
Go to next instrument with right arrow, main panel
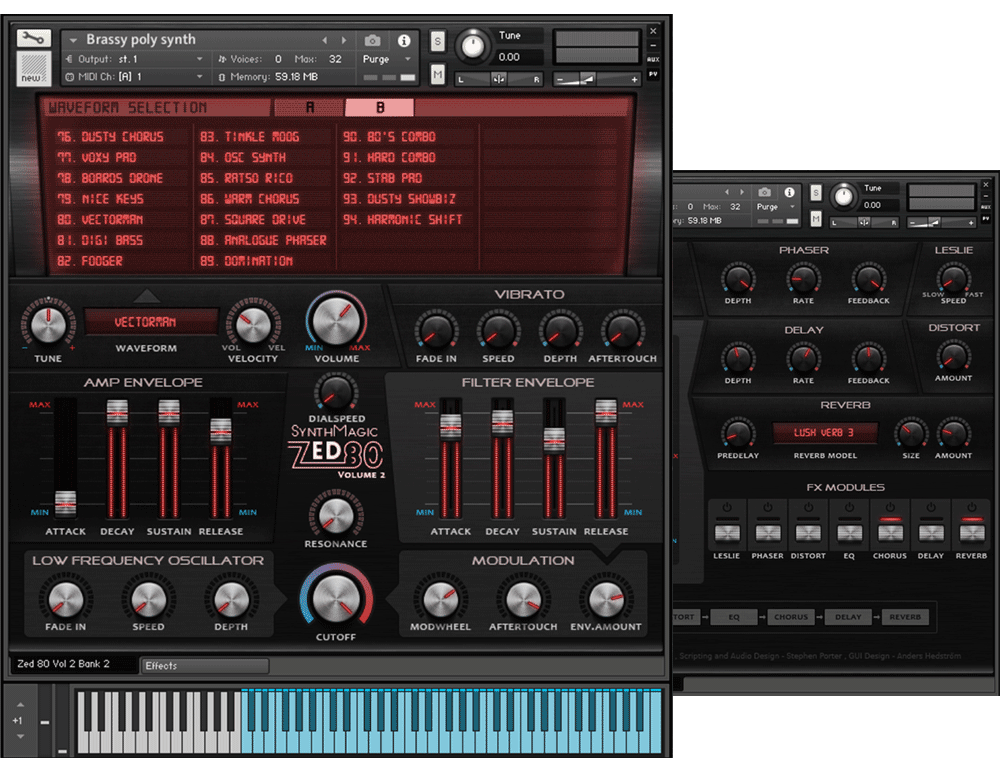[344, 40]
